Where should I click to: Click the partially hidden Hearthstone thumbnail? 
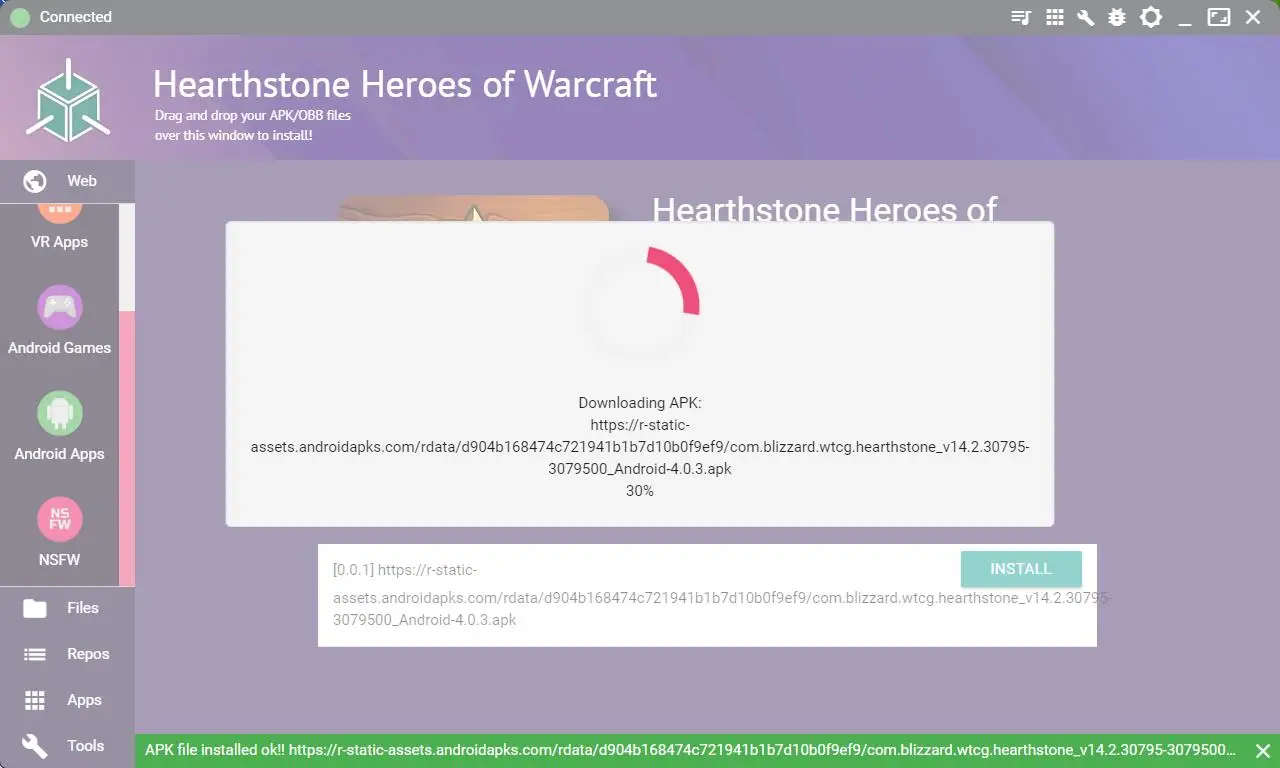475,208
